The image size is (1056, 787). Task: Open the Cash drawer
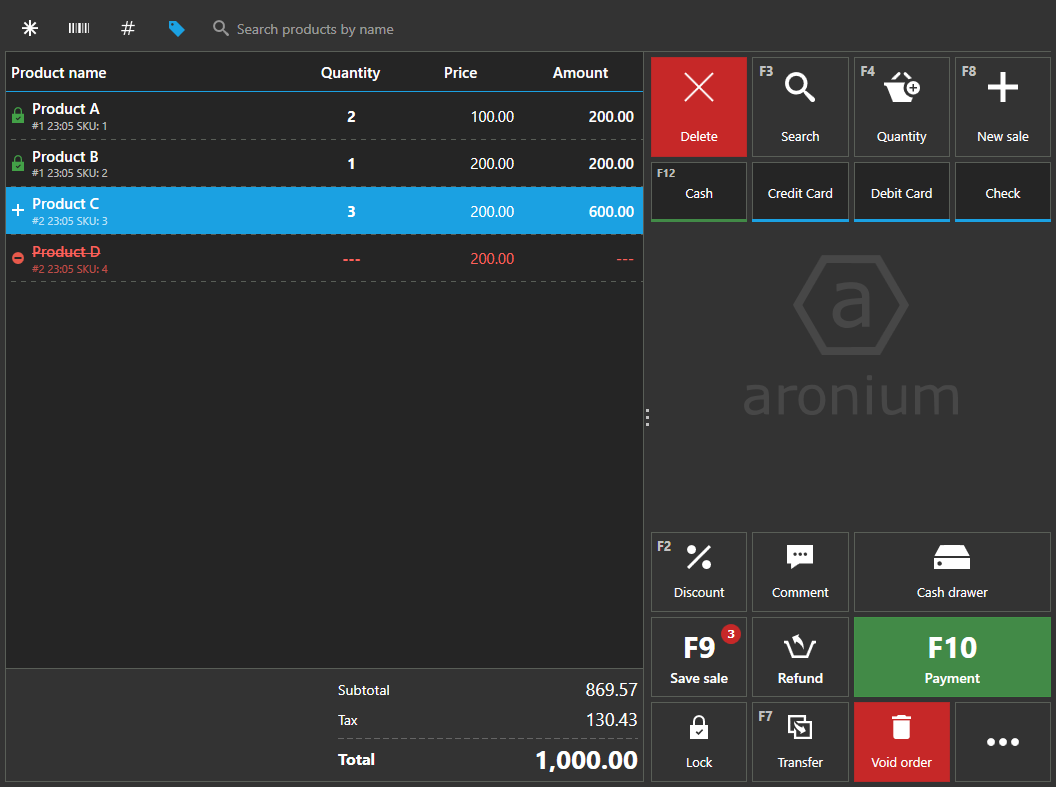951,570
